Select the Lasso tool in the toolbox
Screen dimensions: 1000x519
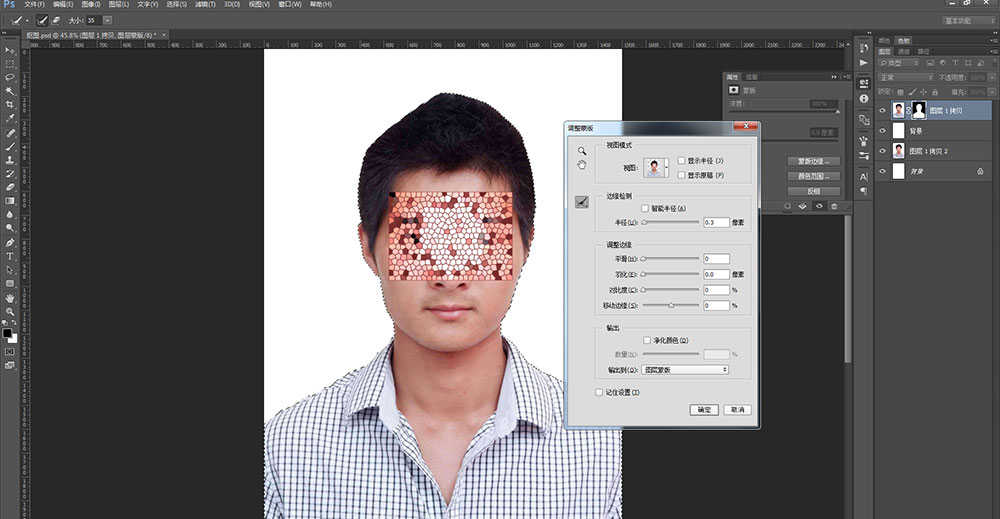(10, 77)
